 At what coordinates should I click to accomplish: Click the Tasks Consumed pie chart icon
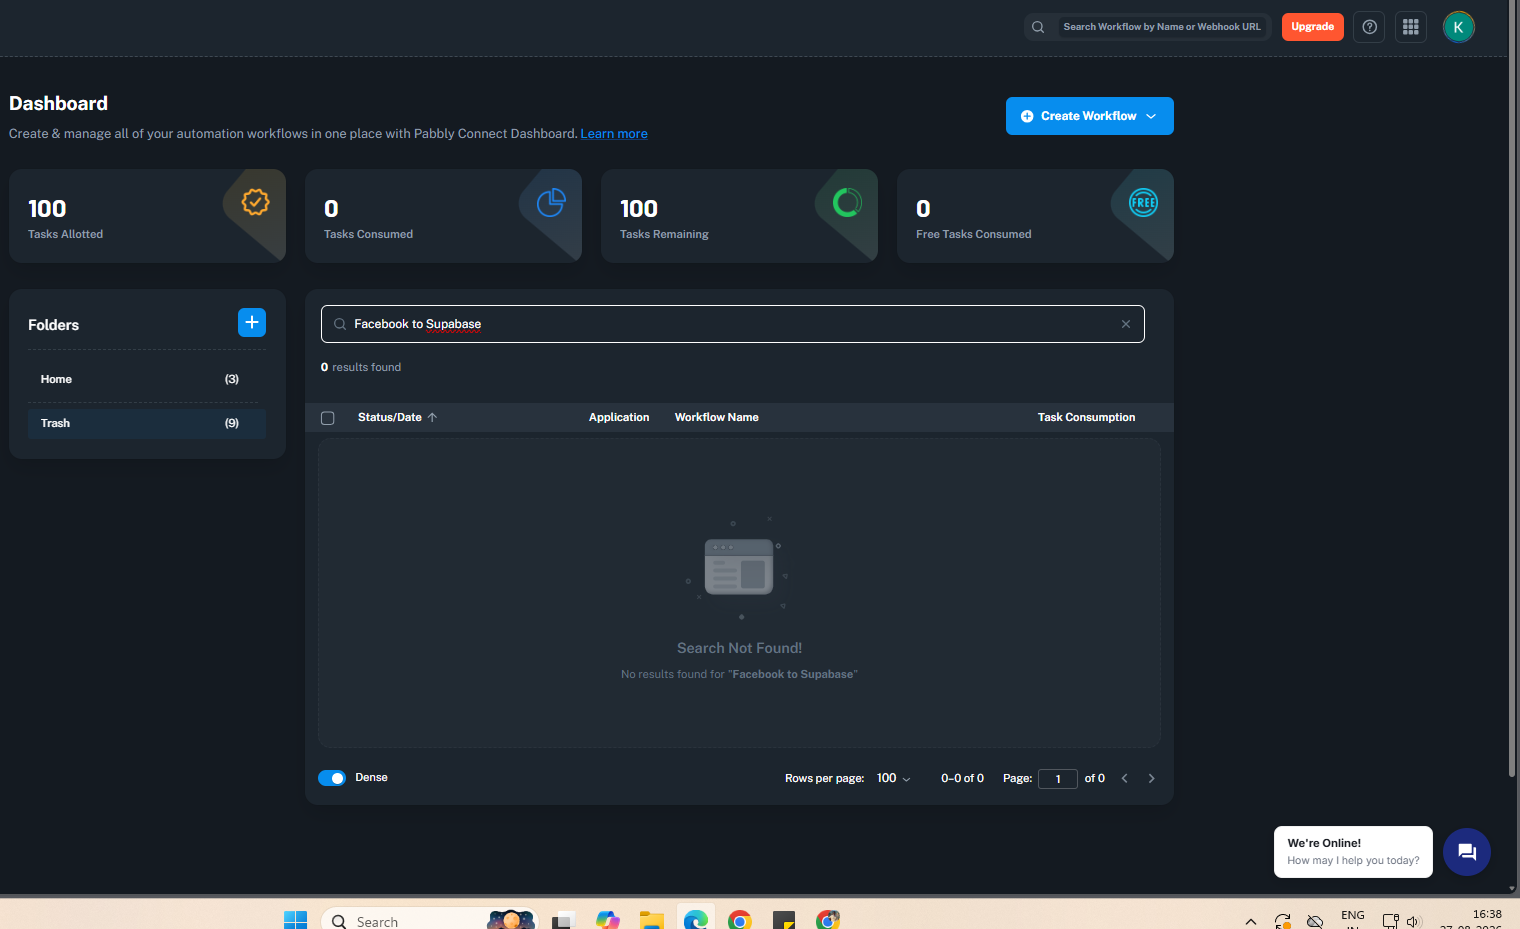tap(551, 202)
